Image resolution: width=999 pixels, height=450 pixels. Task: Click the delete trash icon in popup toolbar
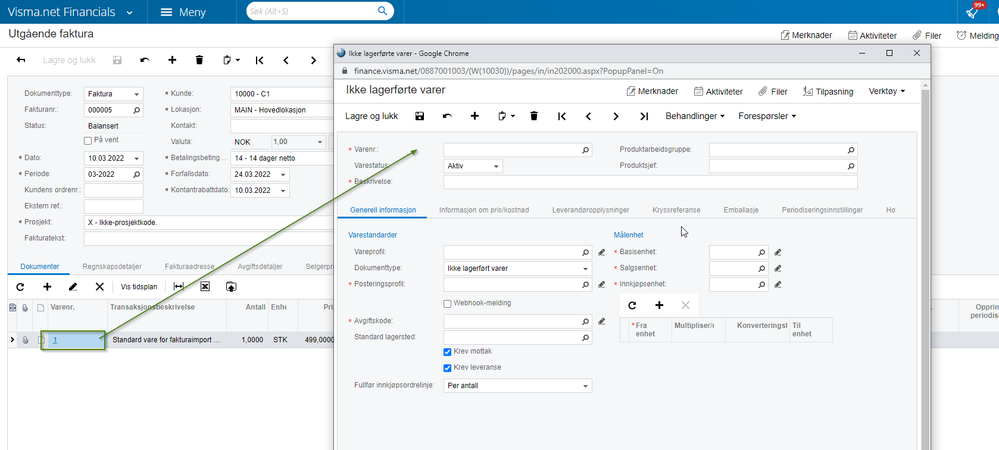534,116
